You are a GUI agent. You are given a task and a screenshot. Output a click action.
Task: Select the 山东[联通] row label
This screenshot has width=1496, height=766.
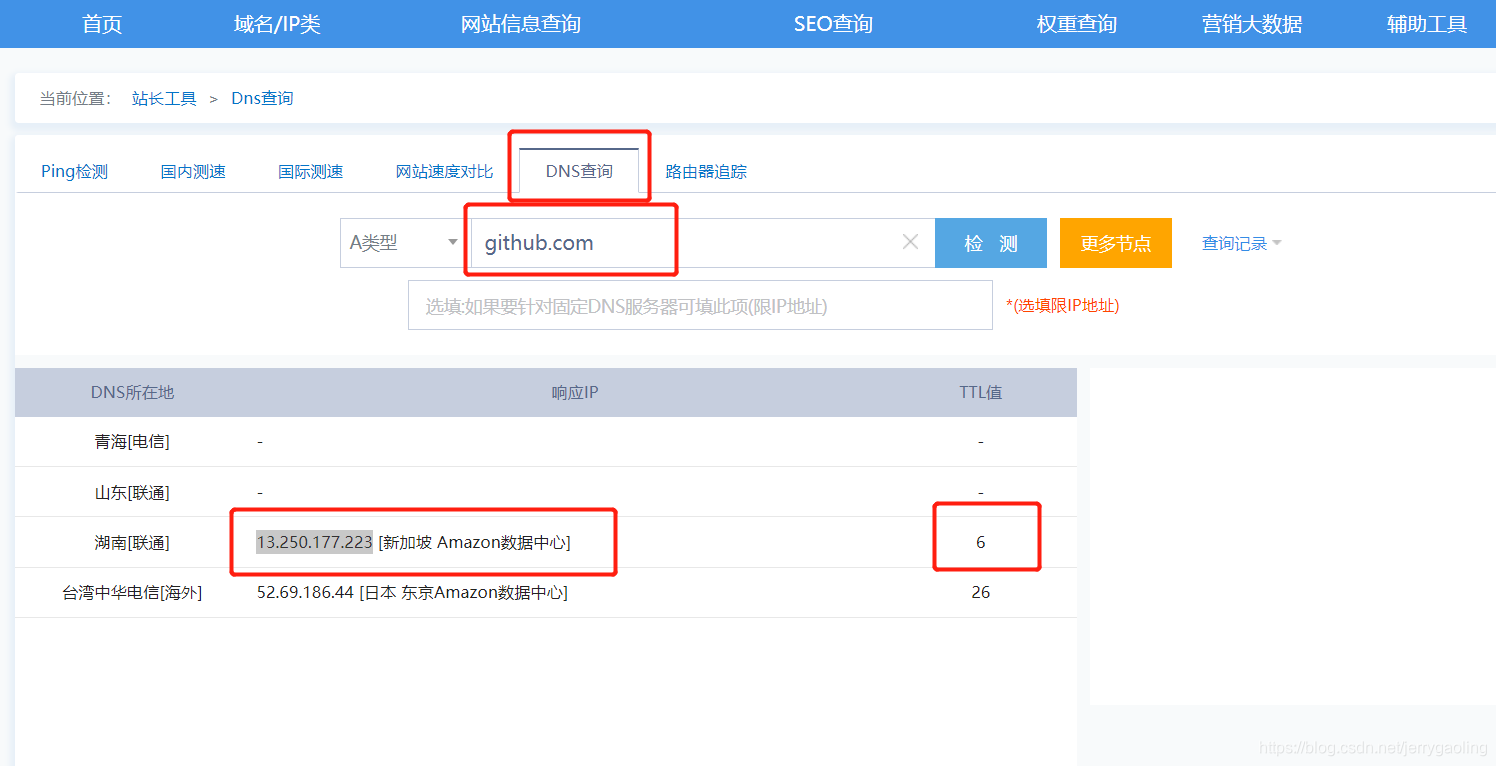click(x=132, y=492)
